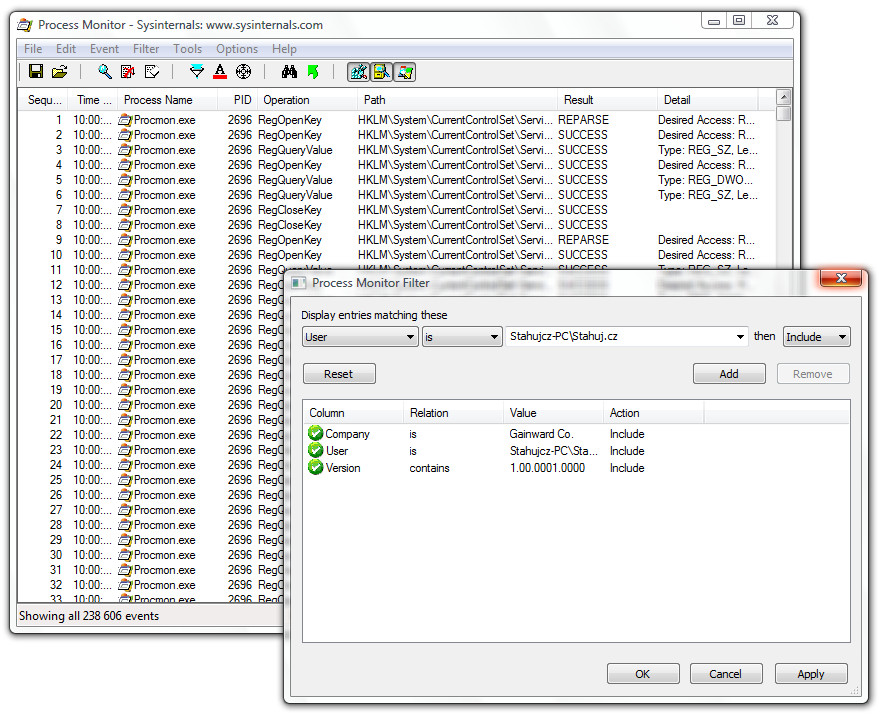Screen dimensions: 881x721
Task: Toggle Show Process and Thread Activity button
Action: [405, 72]
